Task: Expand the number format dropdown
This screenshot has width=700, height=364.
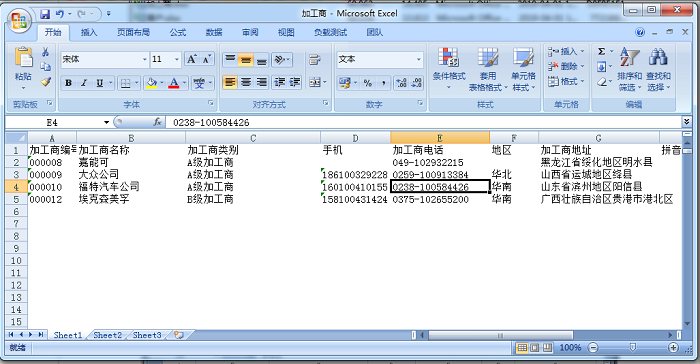Action: [418, 59]
